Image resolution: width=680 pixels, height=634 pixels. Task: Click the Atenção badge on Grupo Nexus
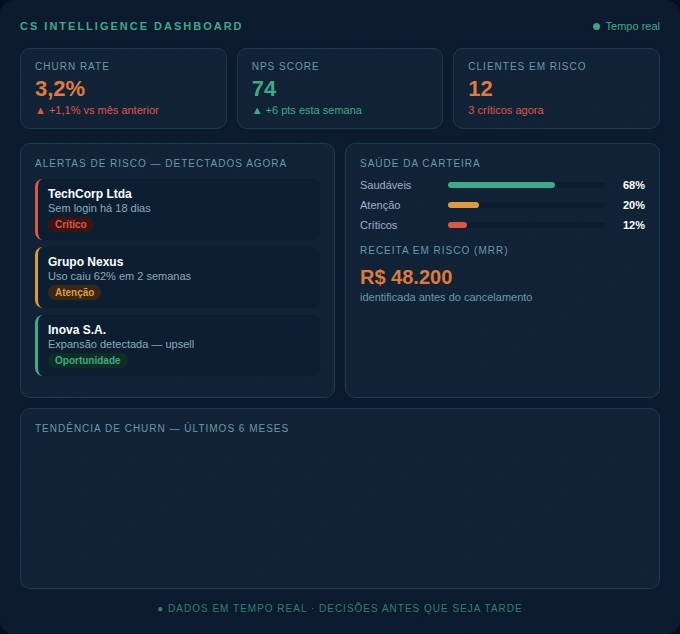tap(74, 293)
